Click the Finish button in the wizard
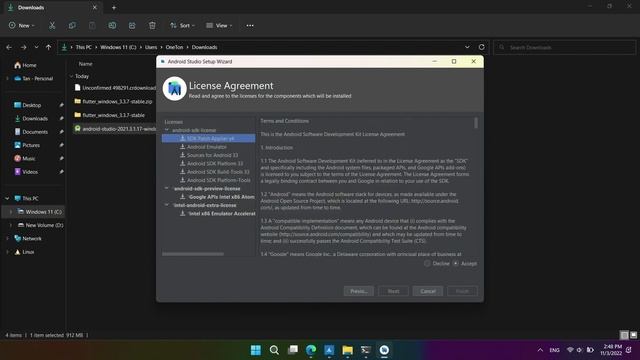 point(462,291)
